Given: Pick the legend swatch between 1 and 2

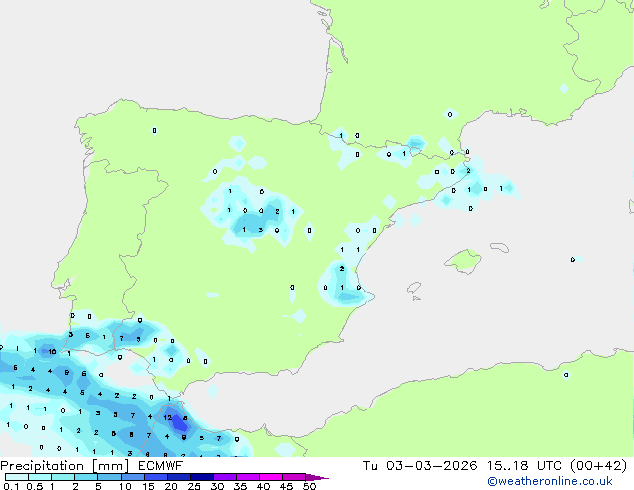Looking at the screenshot, I should click(63, 477).
